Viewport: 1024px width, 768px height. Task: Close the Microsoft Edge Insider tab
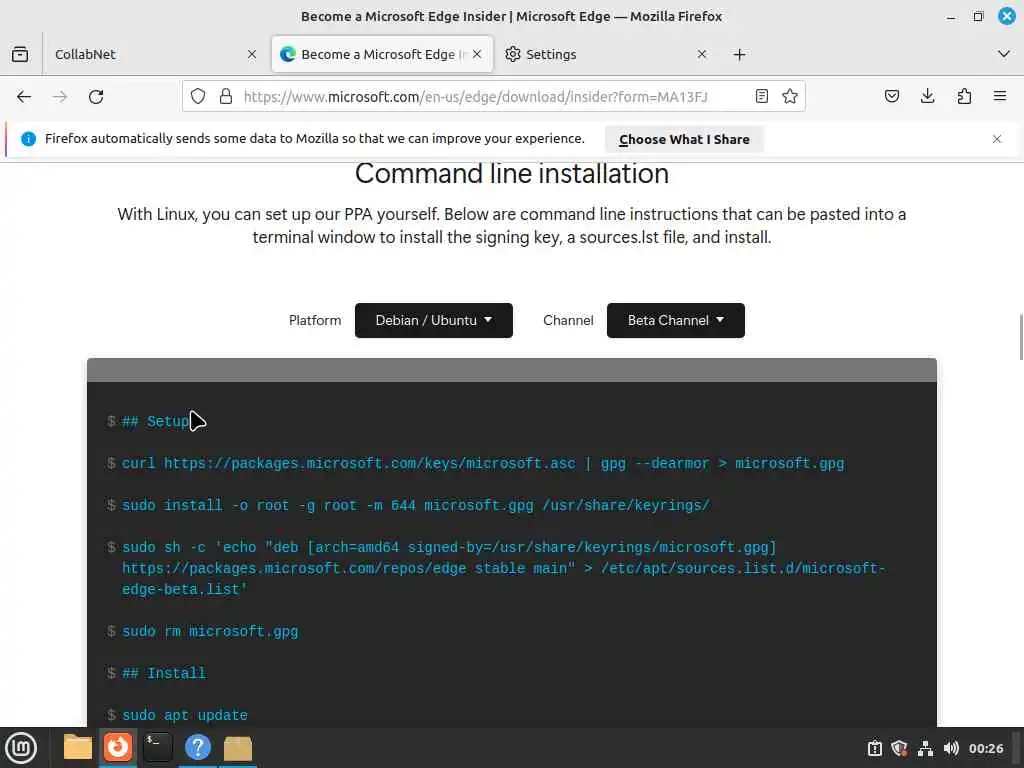477,54
